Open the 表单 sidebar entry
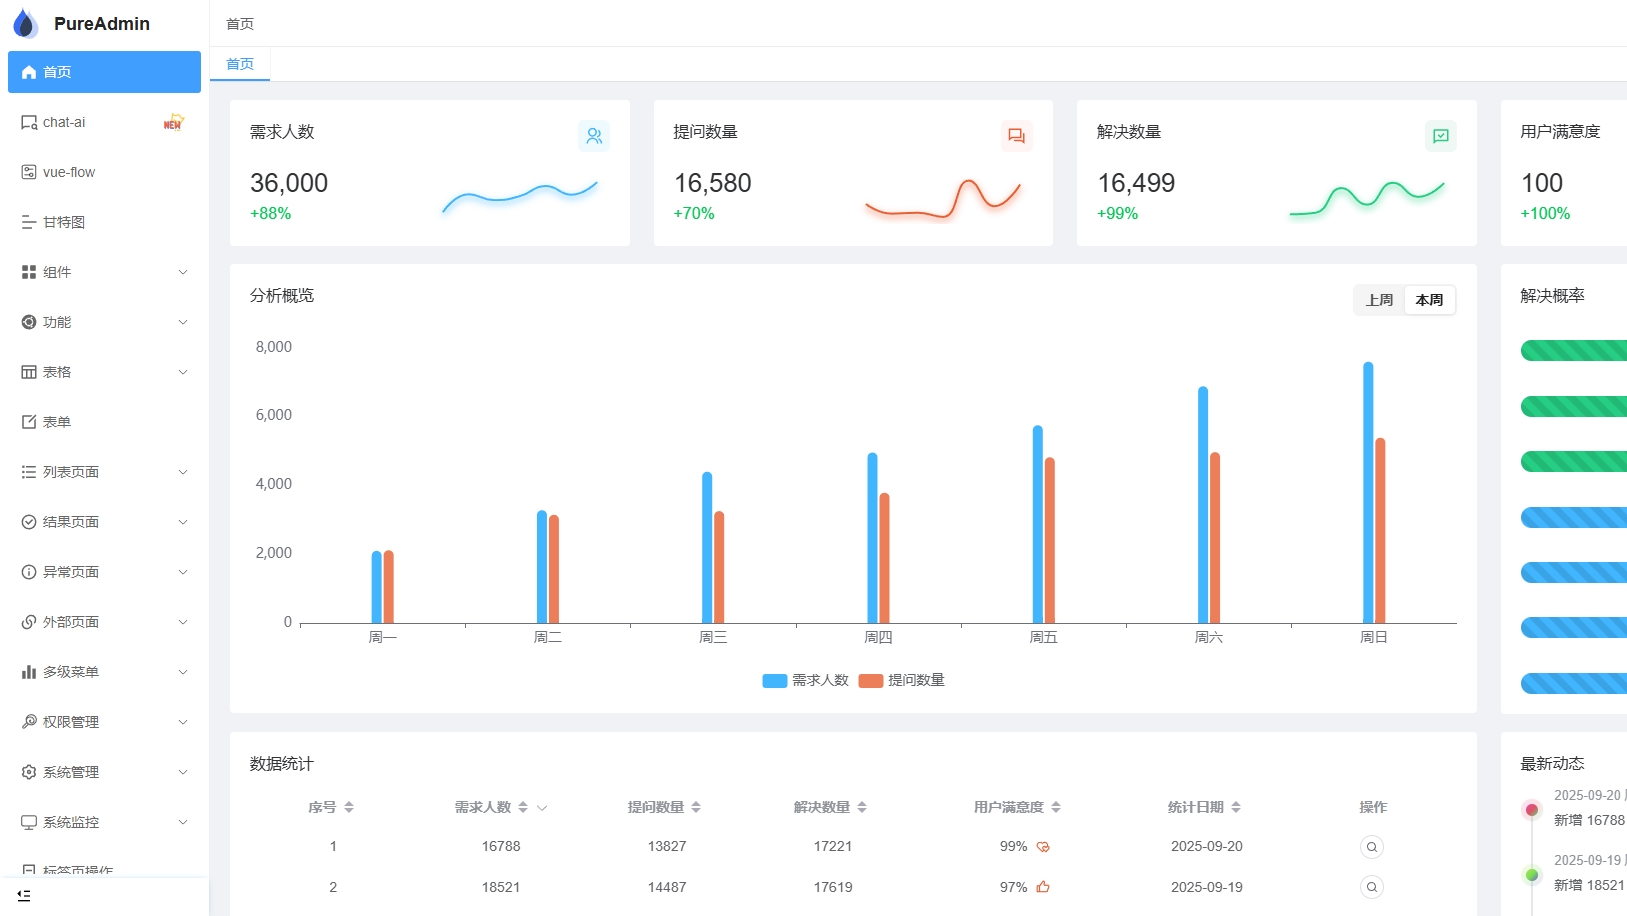This screenshot has width=1627, height=916. pyautogui.click(x=104, y=422)
